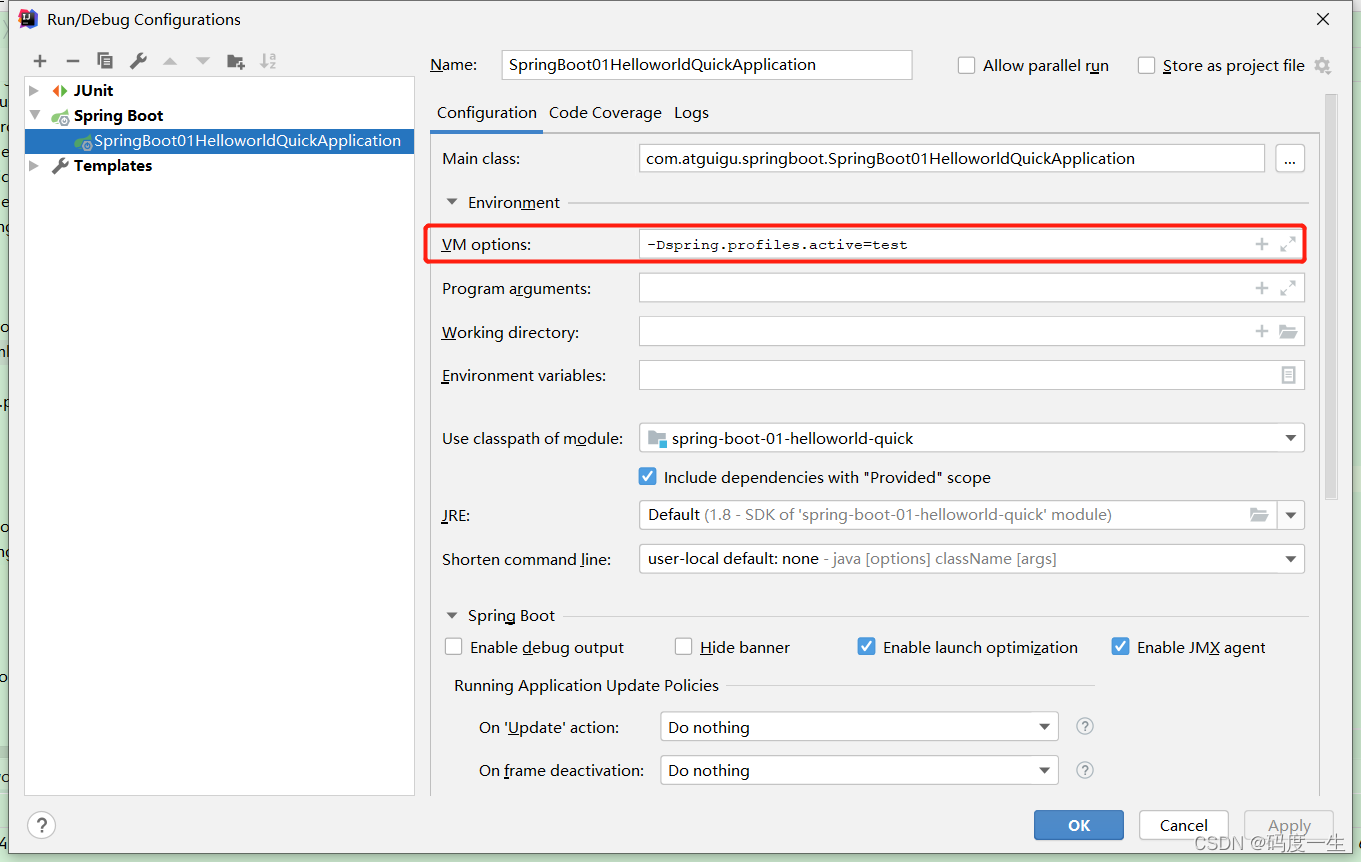This screenshot has width=1361, height=862.
Task: Click the Name input field
Action: pyautogui.click(x=706, y=65)
